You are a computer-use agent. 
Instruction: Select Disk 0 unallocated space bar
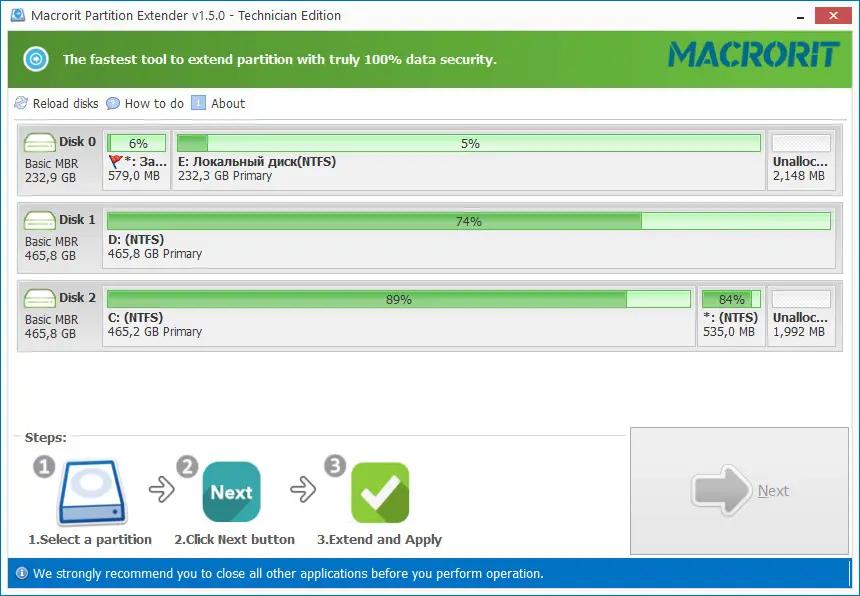(801, 143)
